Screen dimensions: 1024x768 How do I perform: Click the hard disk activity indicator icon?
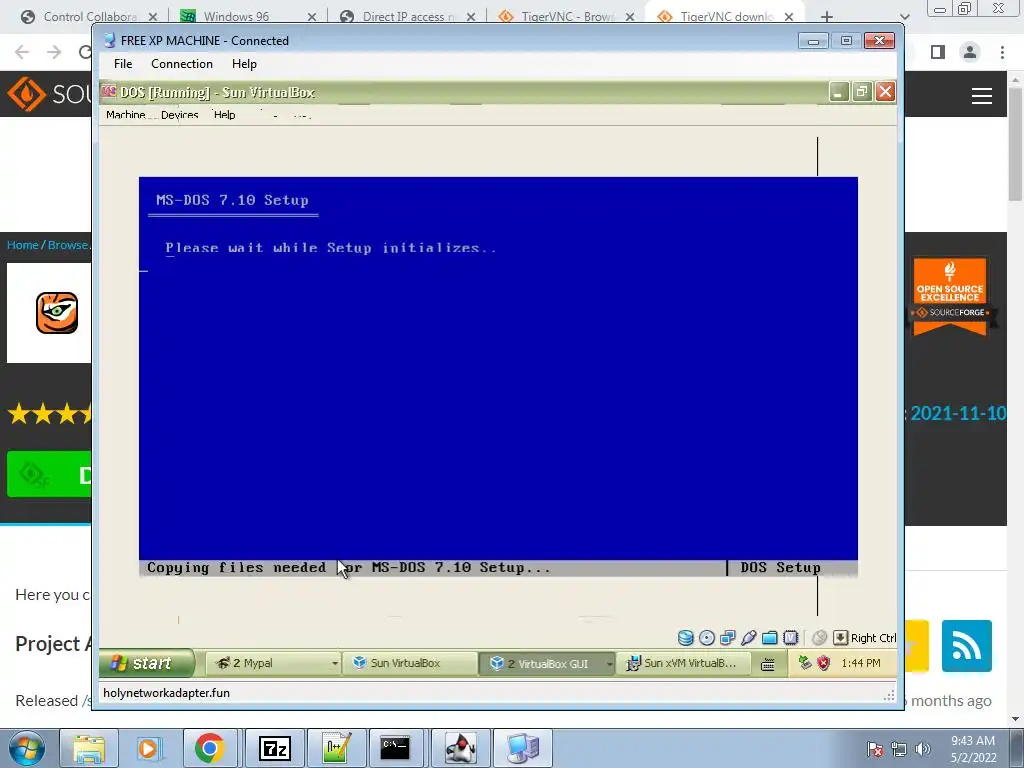click(685, 637)
